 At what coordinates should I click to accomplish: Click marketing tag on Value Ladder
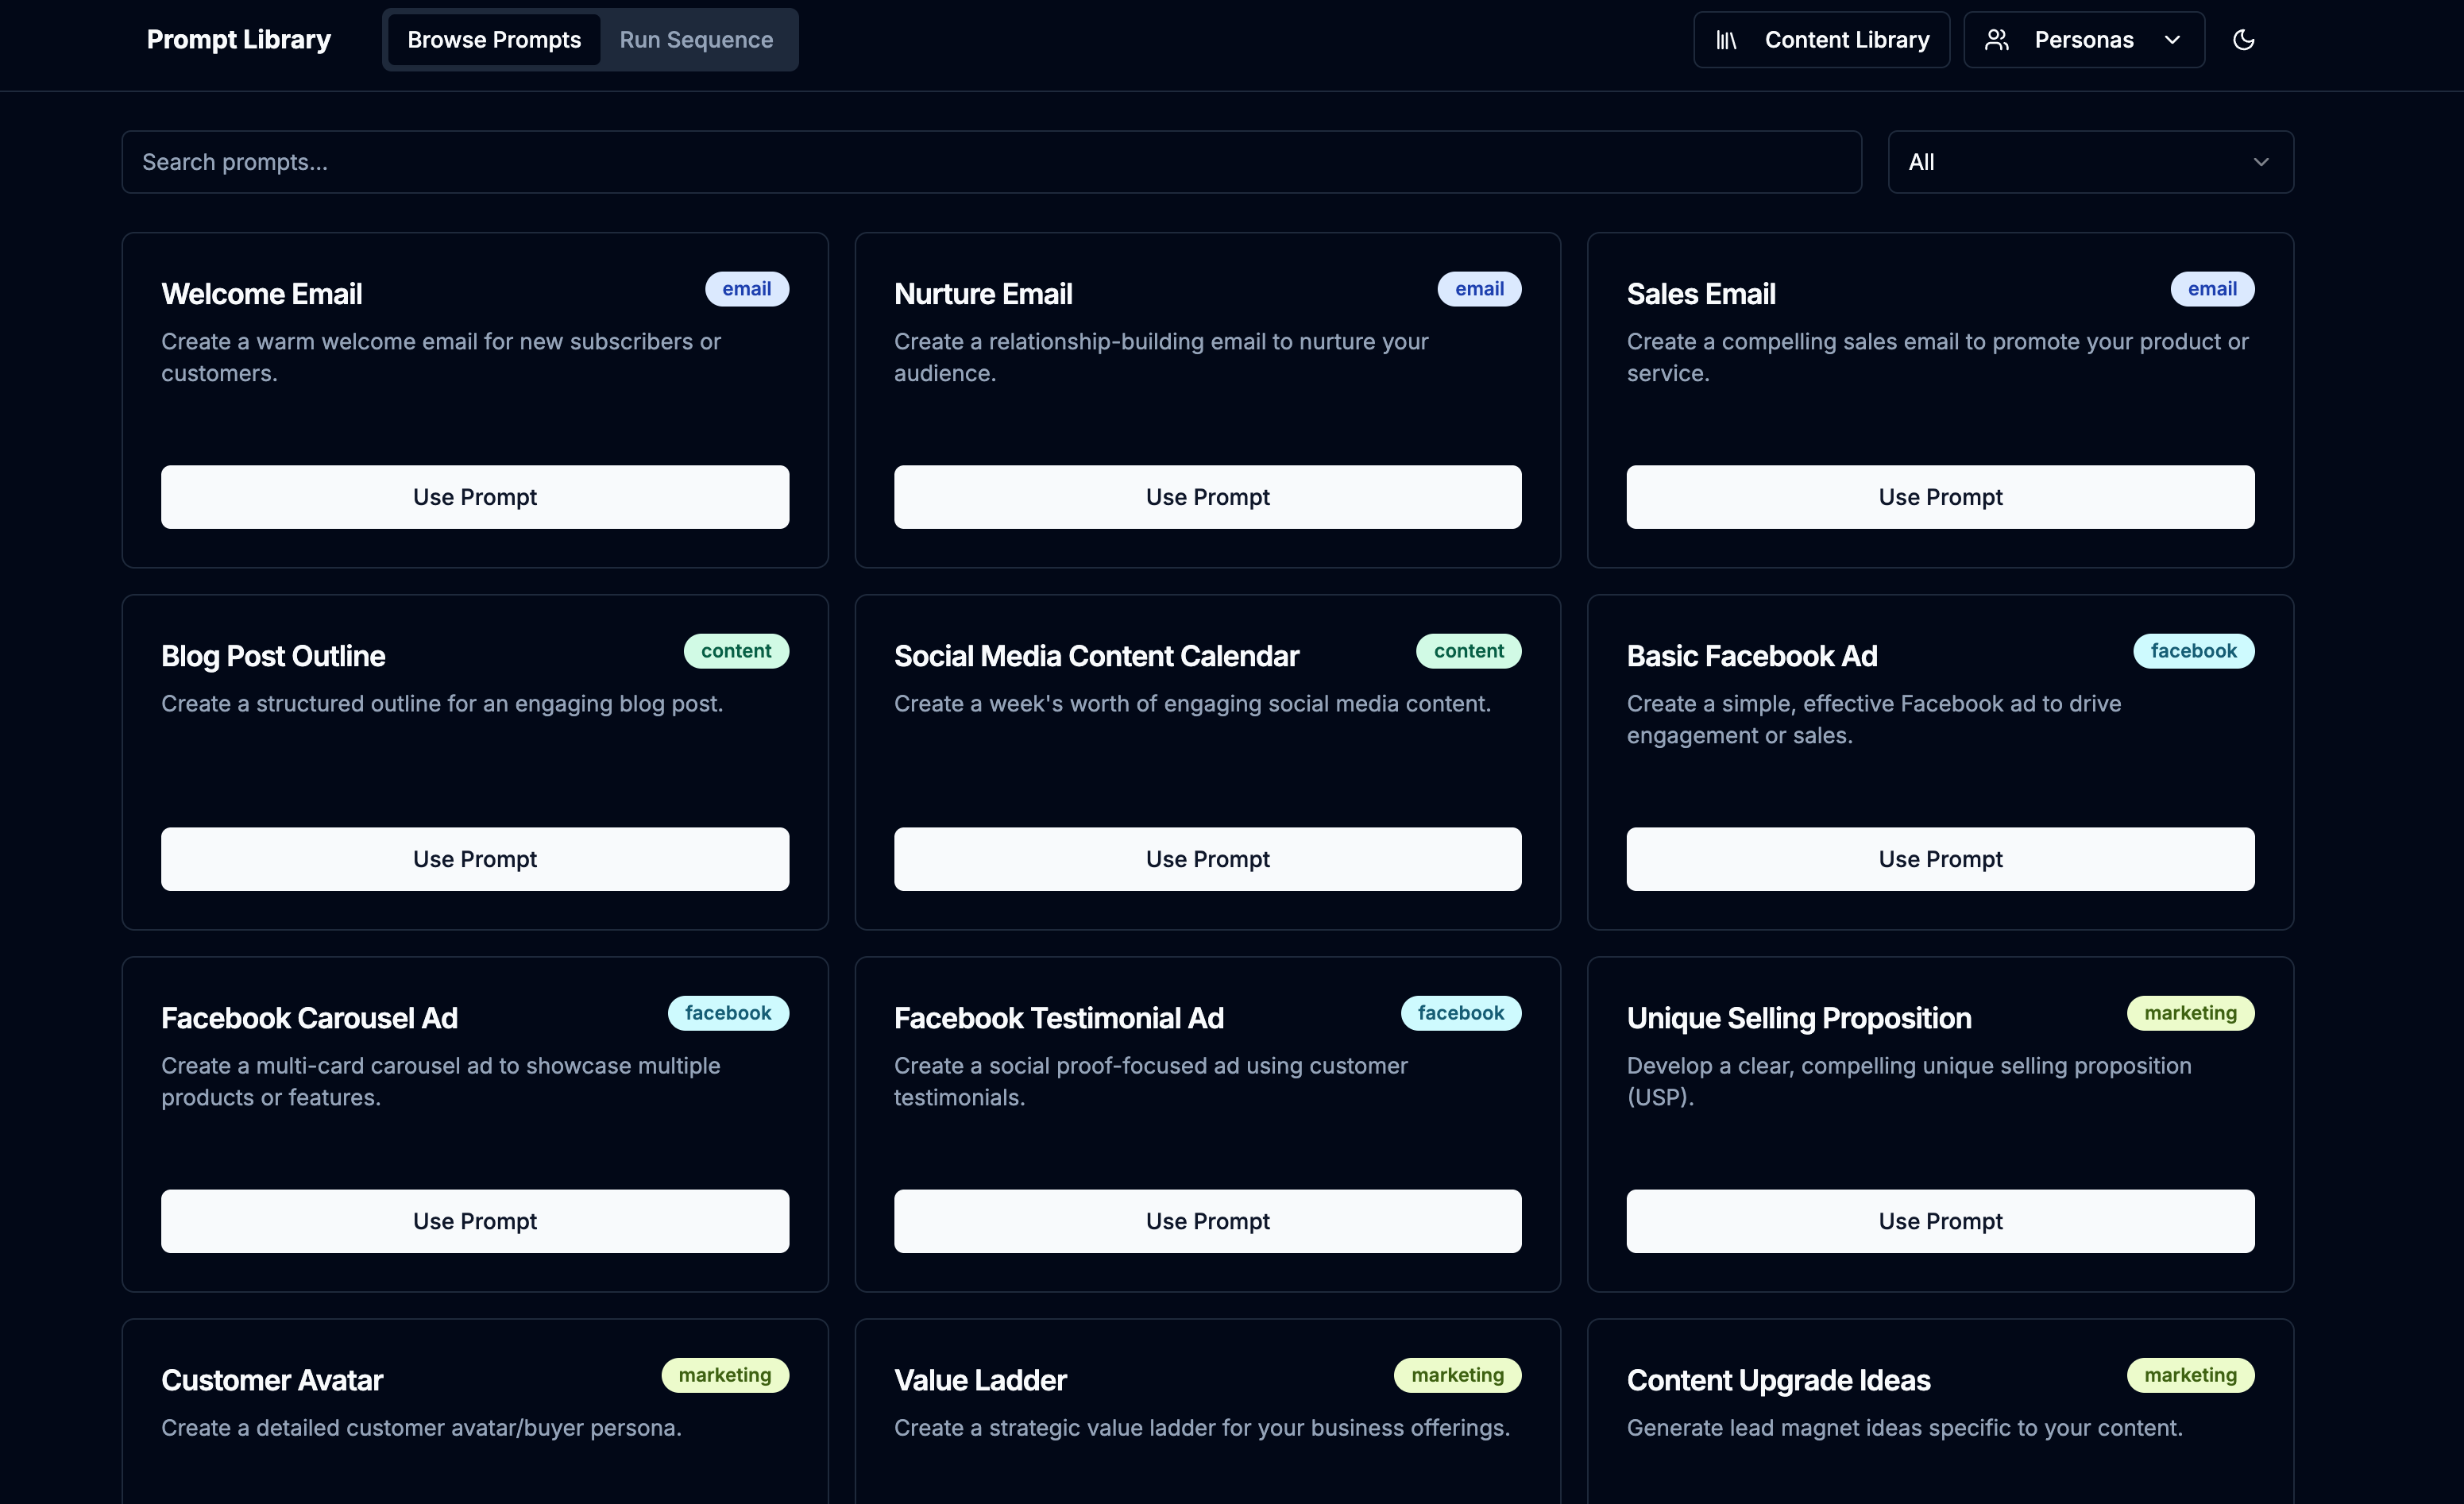[1457, 1375]
